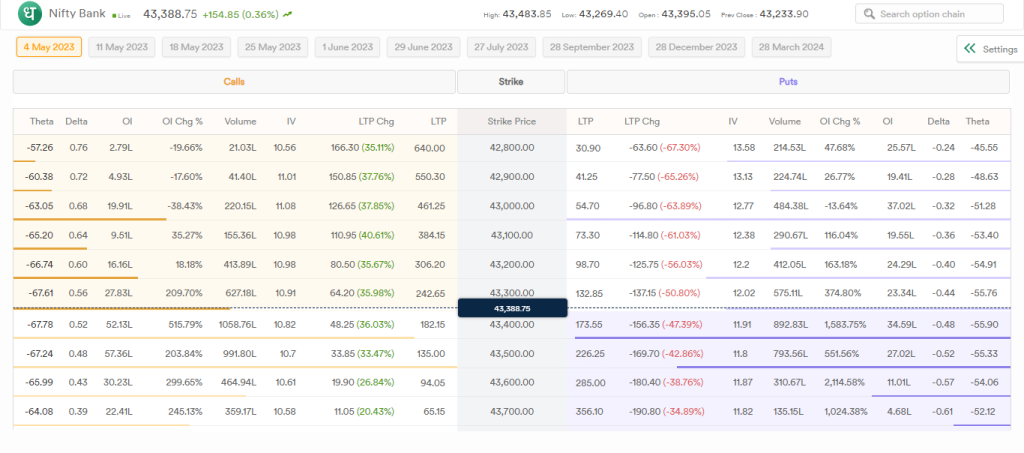Click the day High value 43,483.85
The image size is (1024, 453).
pyautogui.click(x=526, y=14)
